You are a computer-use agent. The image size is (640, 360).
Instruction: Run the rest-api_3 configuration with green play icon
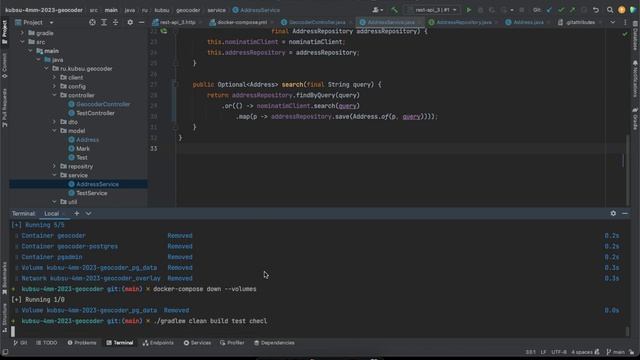click(469, 10)
